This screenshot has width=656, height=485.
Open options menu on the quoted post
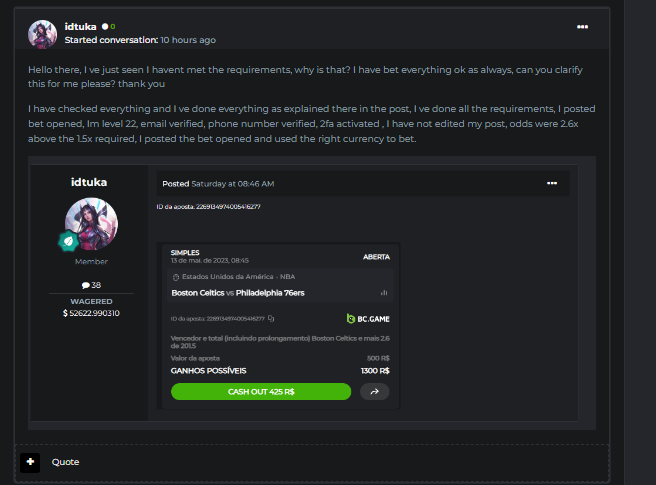point(551,183)
